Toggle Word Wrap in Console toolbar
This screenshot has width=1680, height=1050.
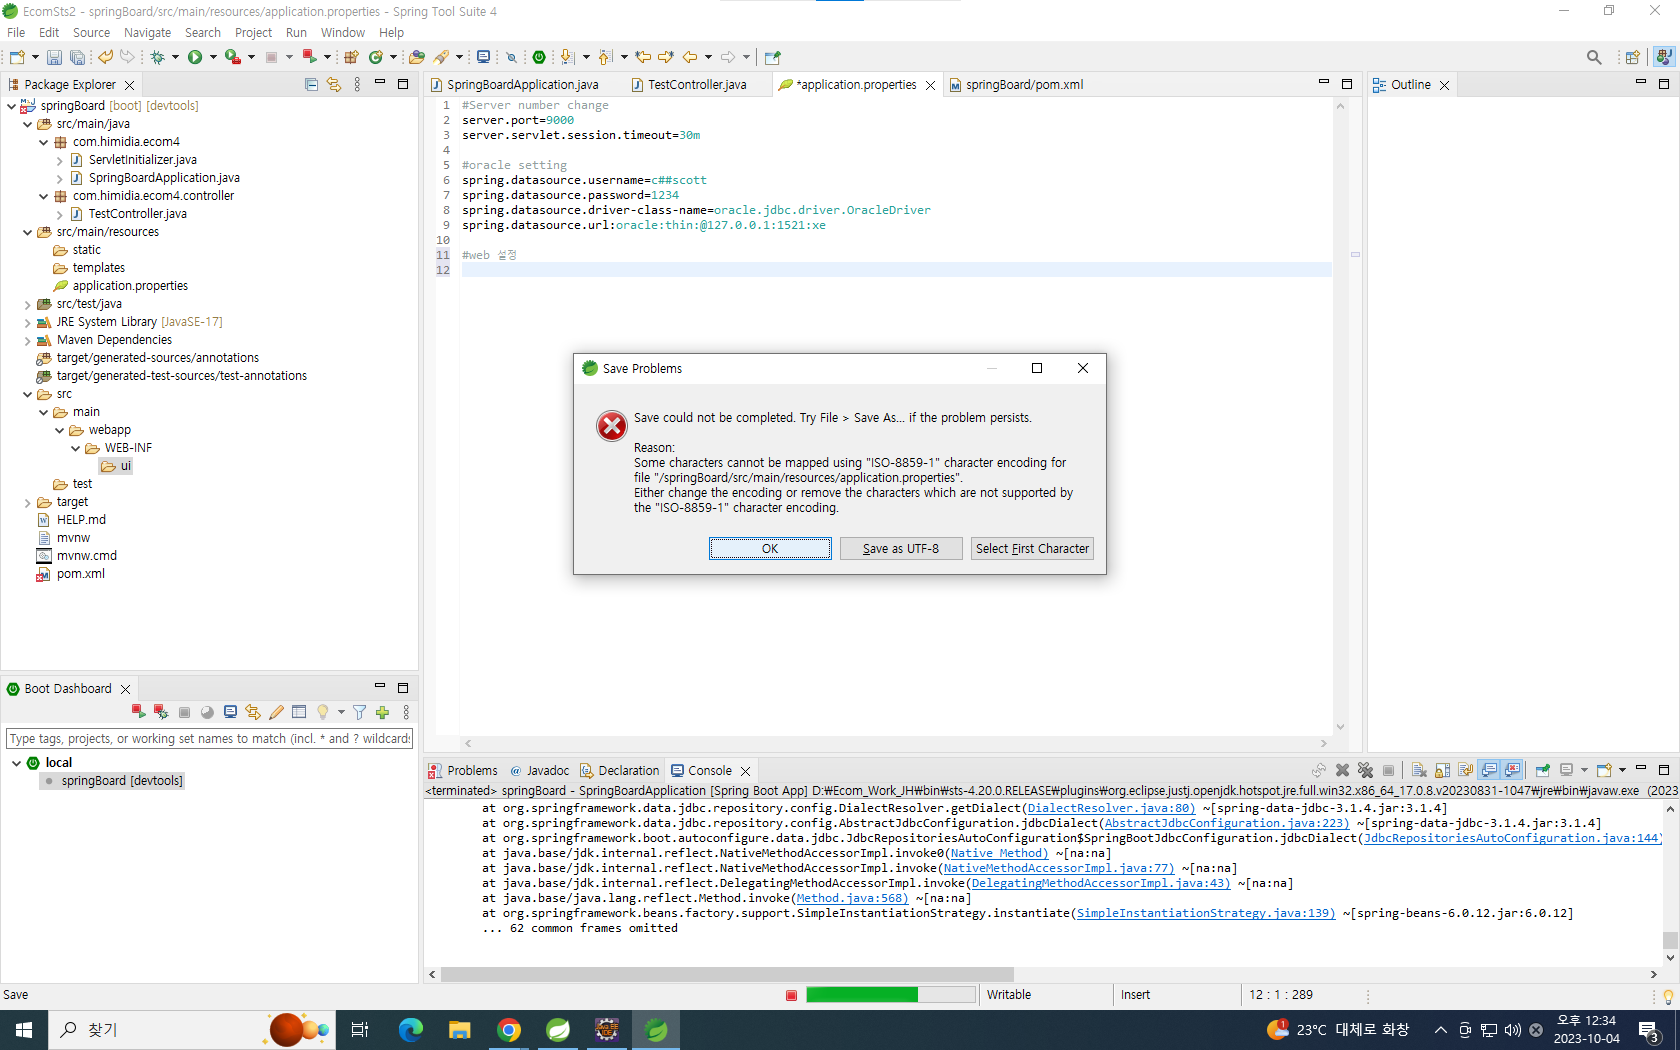1466,770
